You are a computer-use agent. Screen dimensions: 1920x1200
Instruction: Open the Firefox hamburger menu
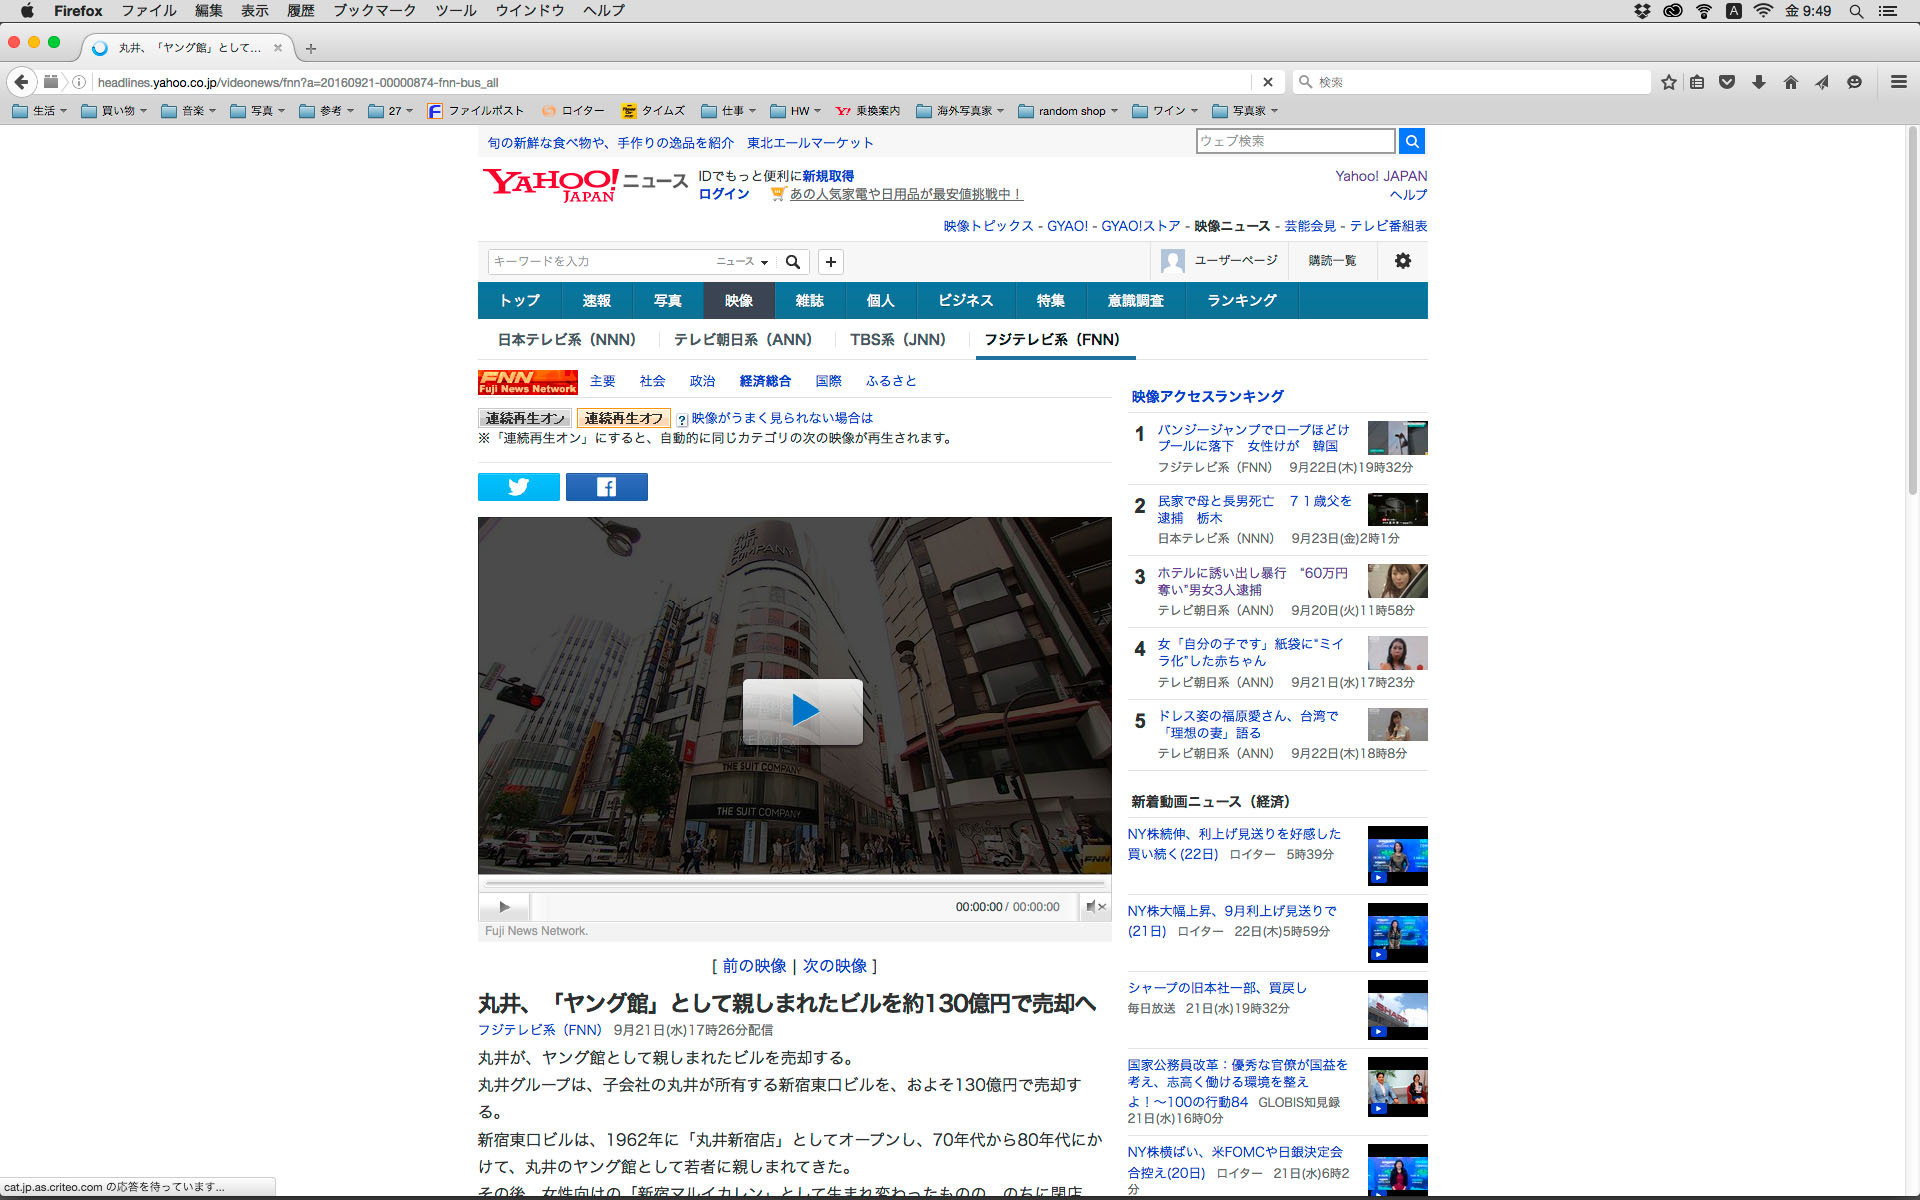click(x=1898, y=82)
